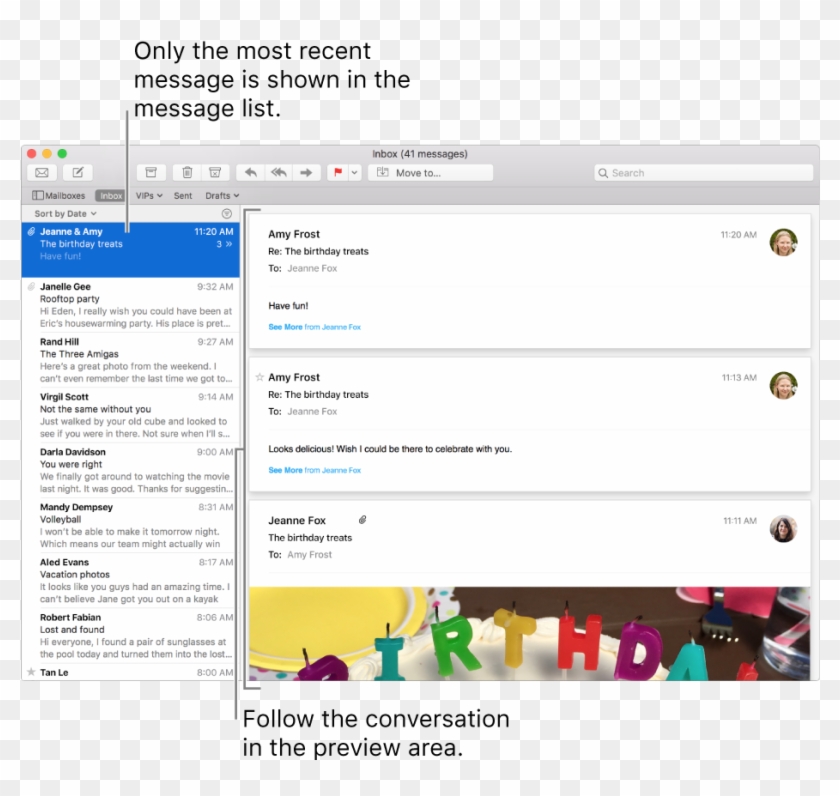Open the flag color dropdown arrow
Screen dimensions: 840x796
(x=354, y=172)
